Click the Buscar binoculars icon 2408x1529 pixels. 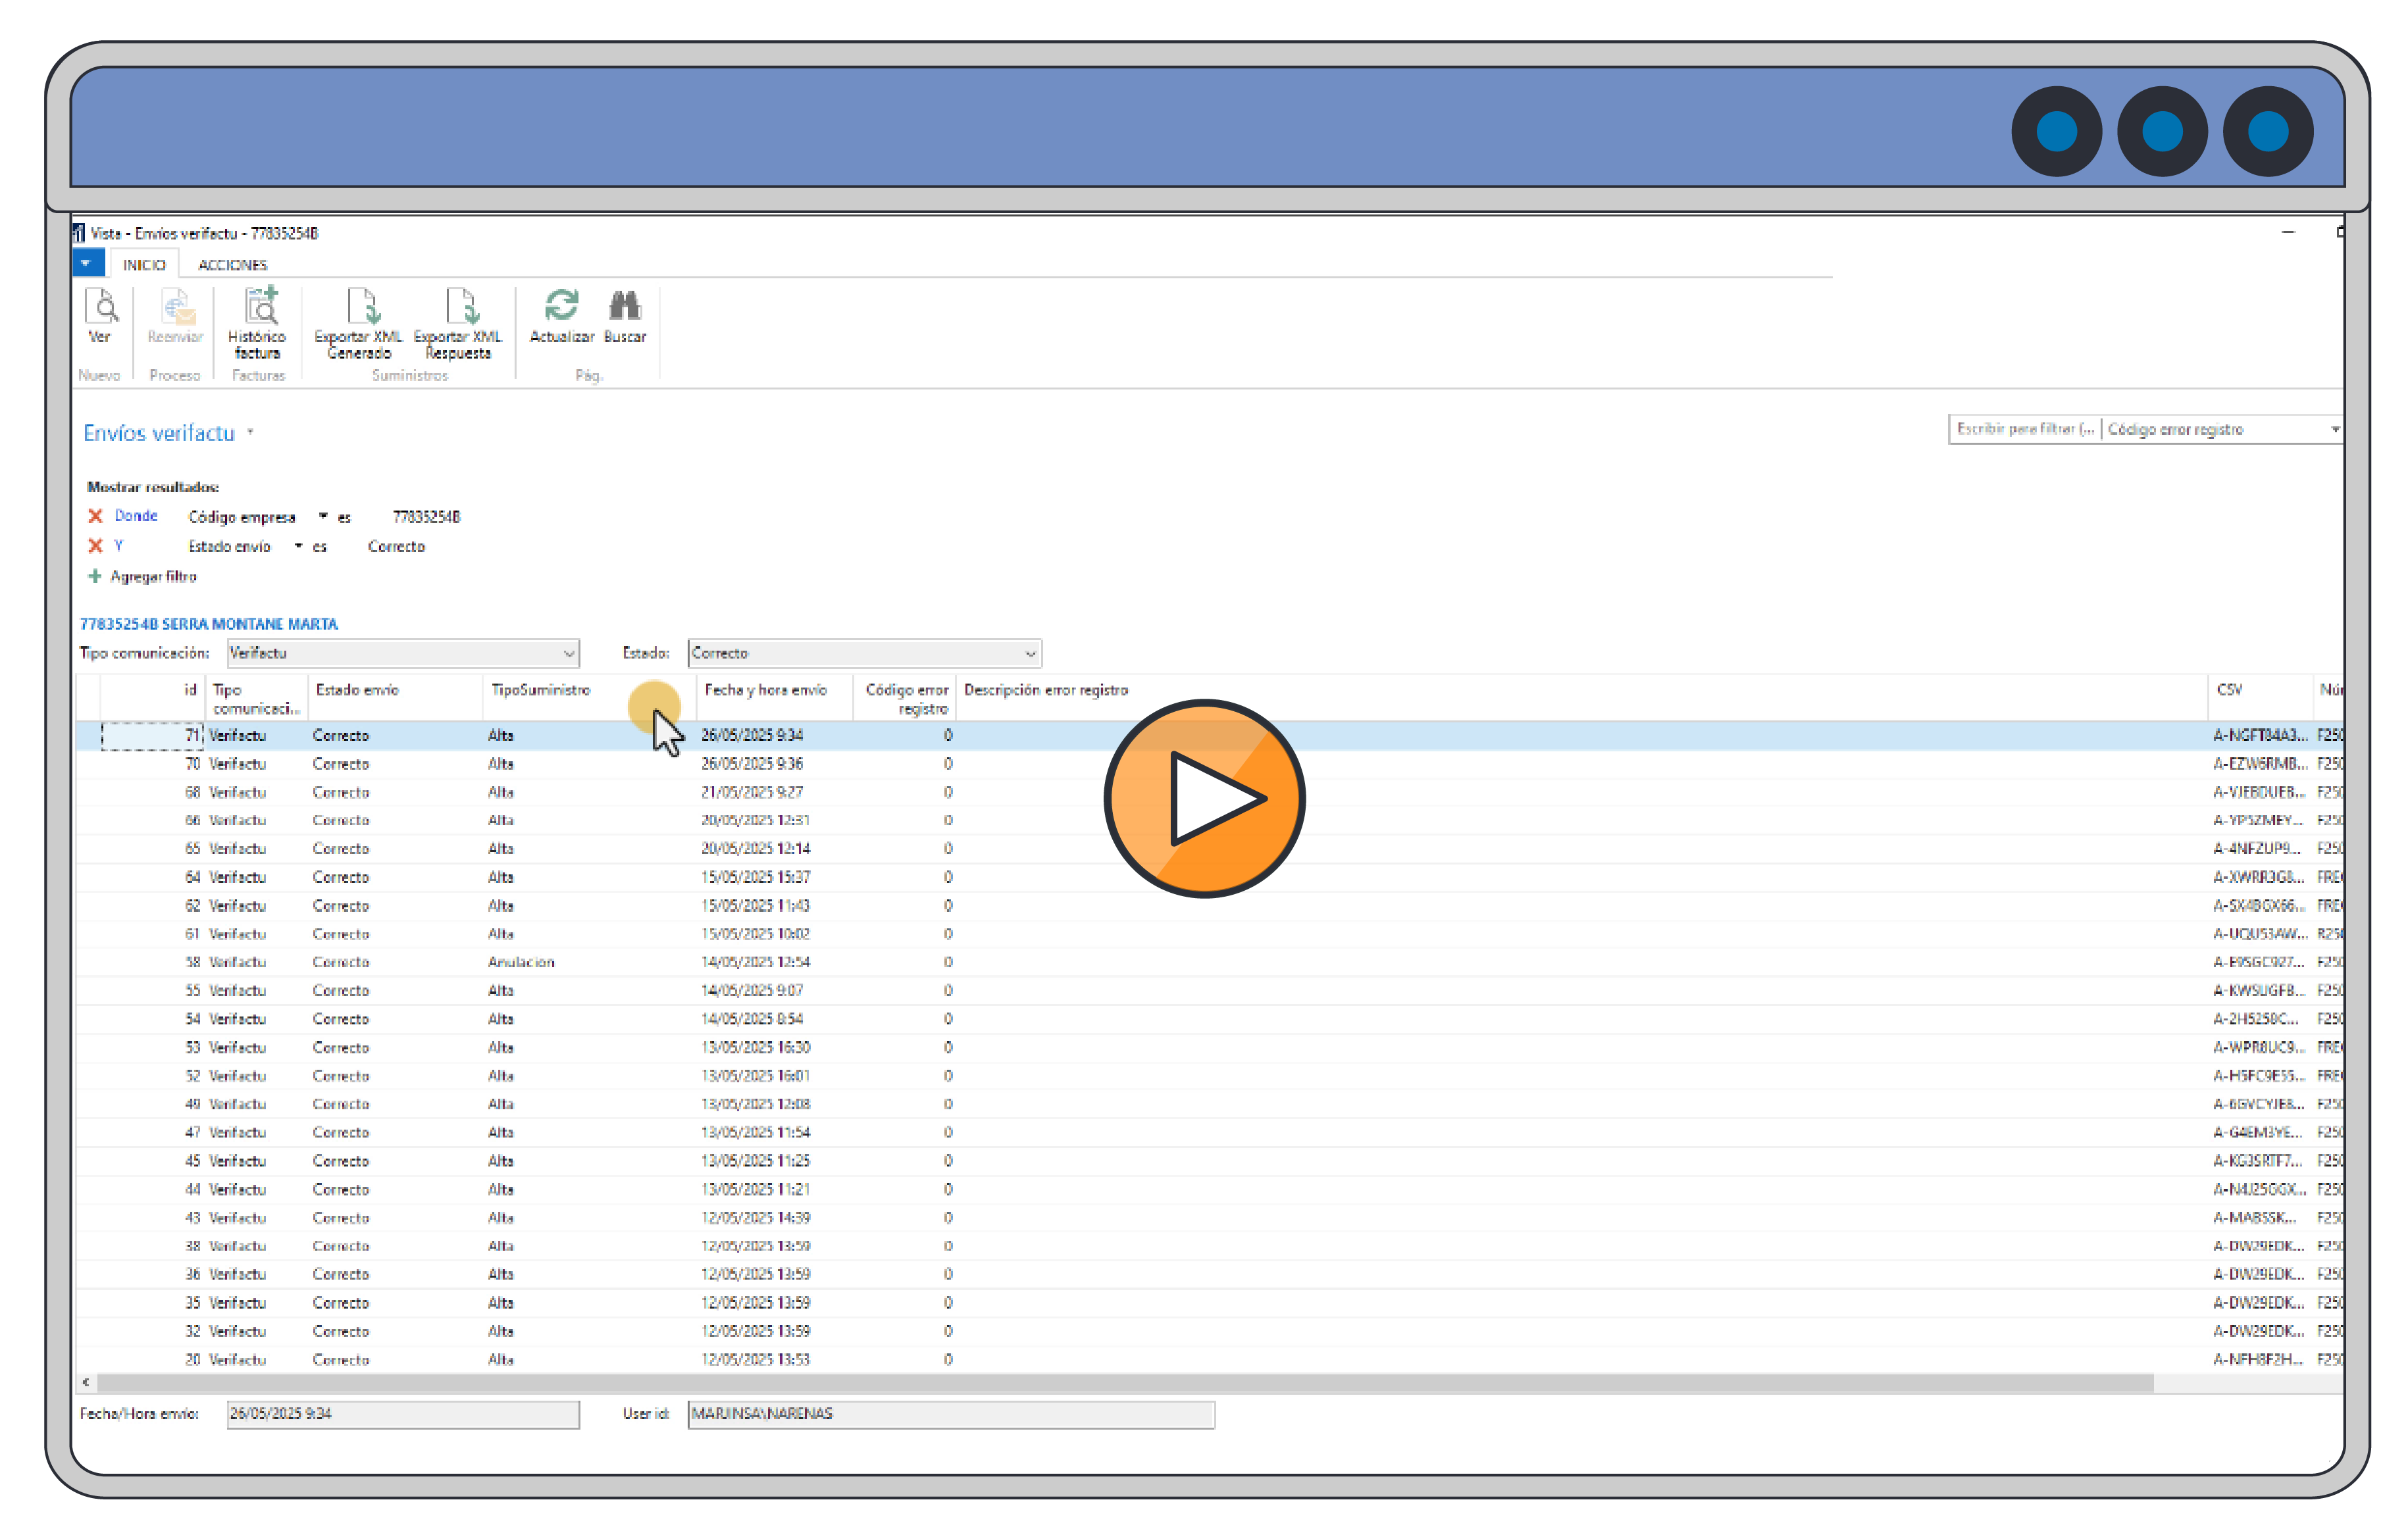pos(625,305)
